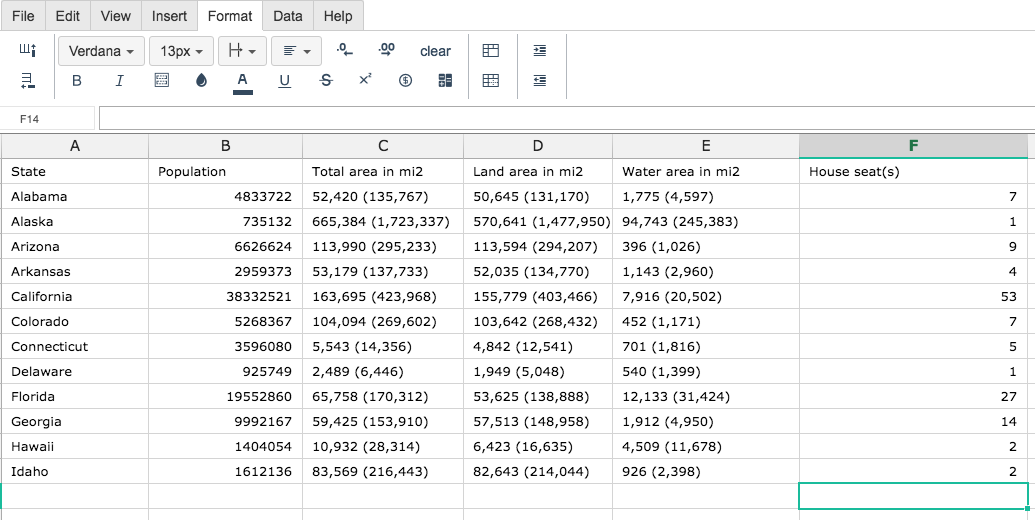Click the superscript icon

pyautogui.click(x=365, y=79)
